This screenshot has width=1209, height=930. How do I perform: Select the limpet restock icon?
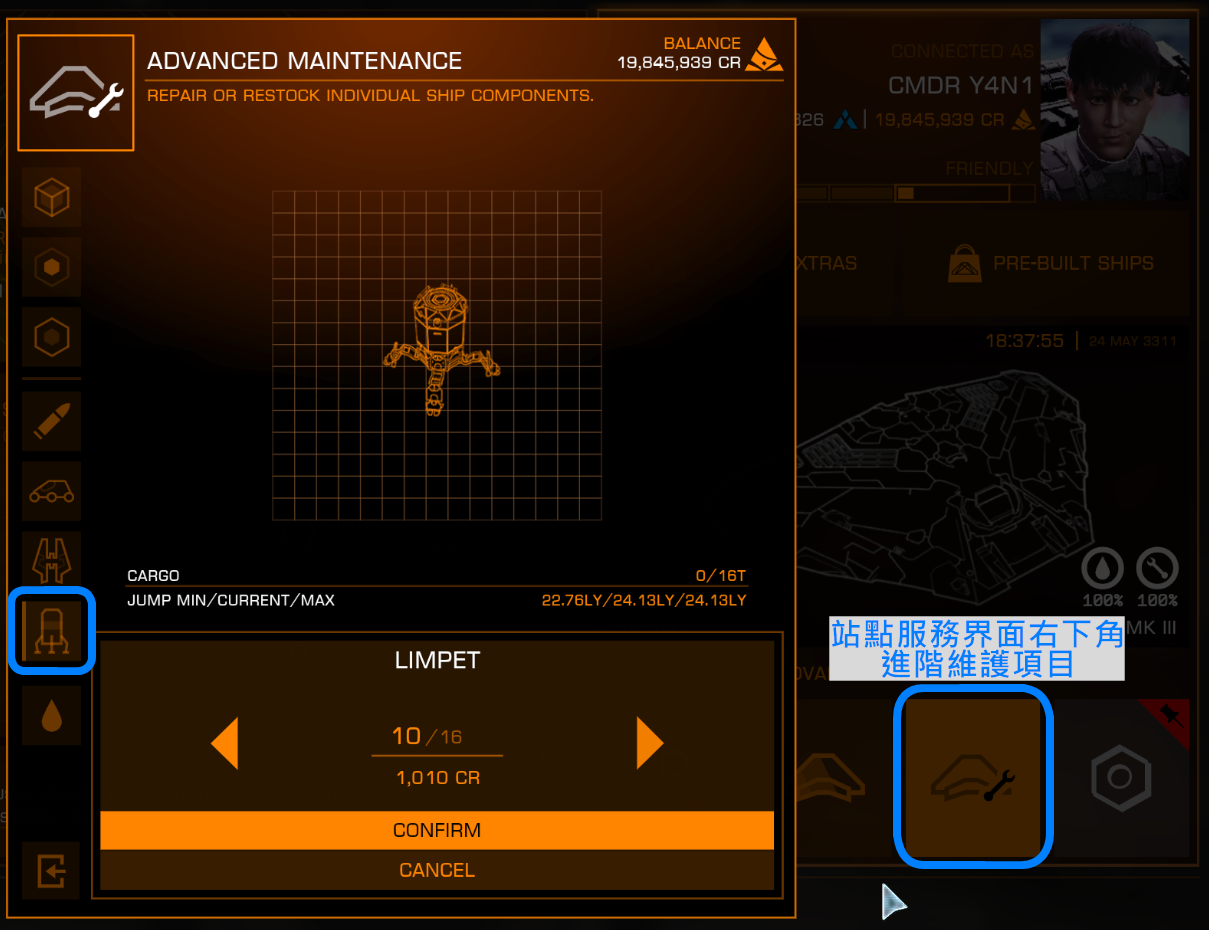coord(52,630)
